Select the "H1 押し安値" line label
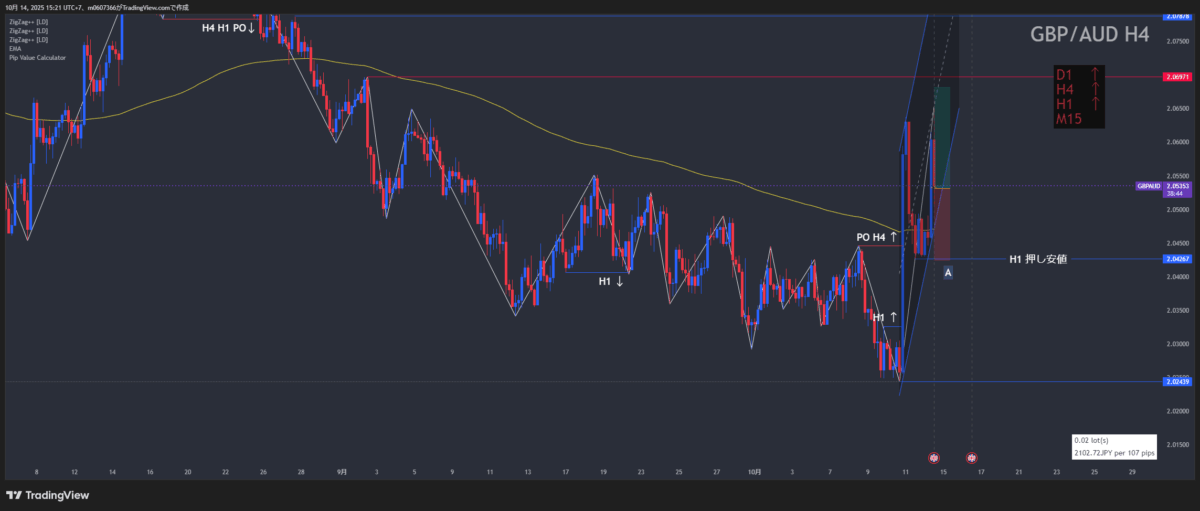Image resolution: width=1200 pixels, height=511 pixels. point(1037,259)
